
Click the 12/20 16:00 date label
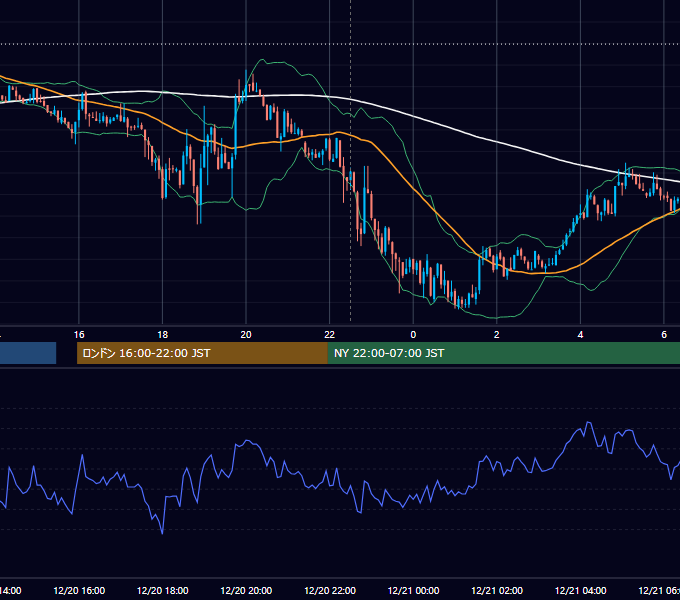[x=79, y=590]
